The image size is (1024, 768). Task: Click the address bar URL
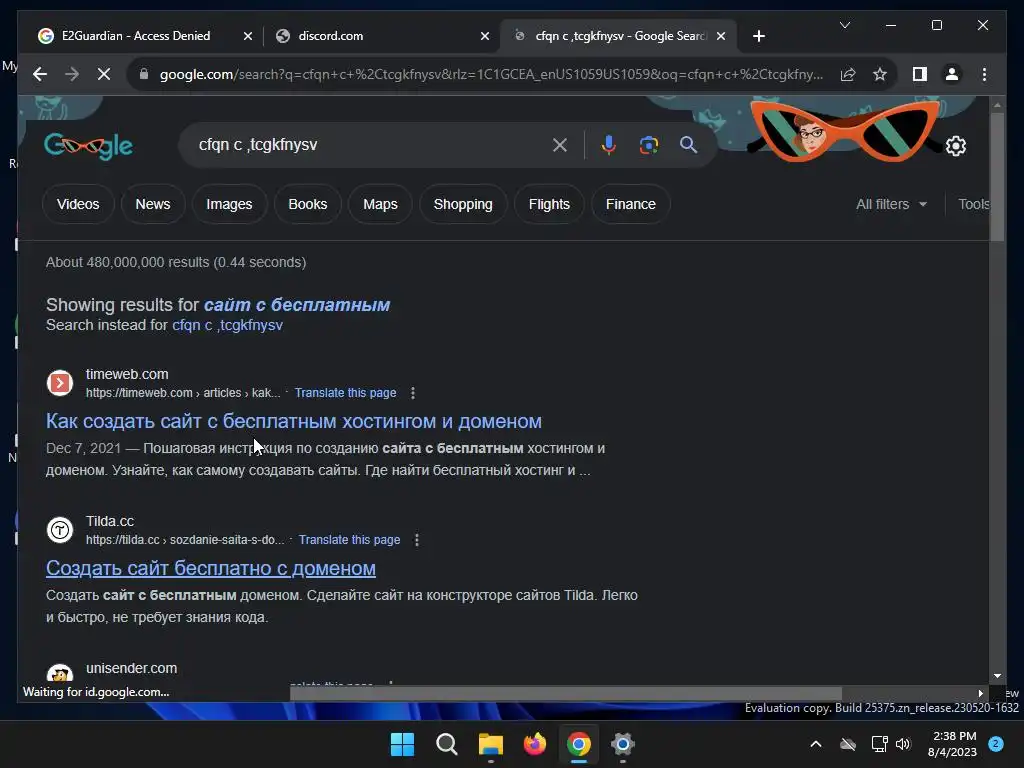tap(491, 74)
